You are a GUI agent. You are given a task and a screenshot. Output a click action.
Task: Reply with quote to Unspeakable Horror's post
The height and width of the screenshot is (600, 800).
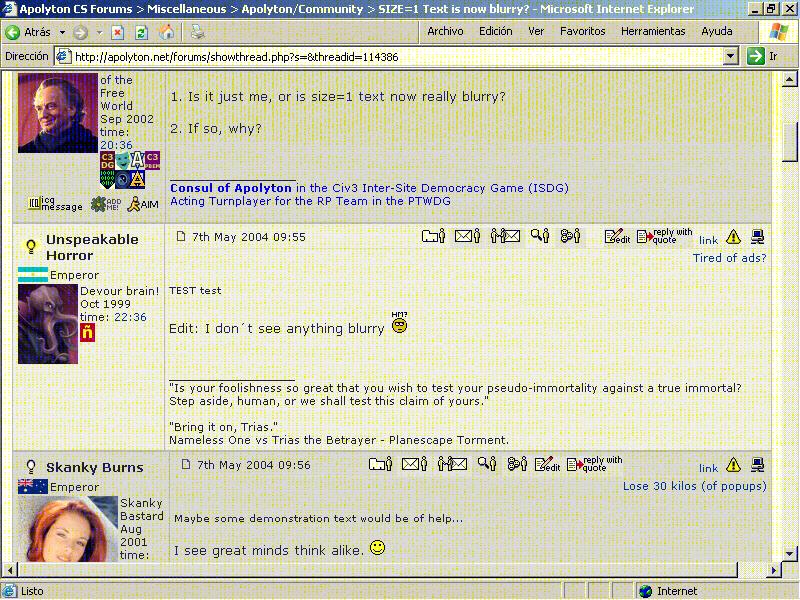(665, 237)
